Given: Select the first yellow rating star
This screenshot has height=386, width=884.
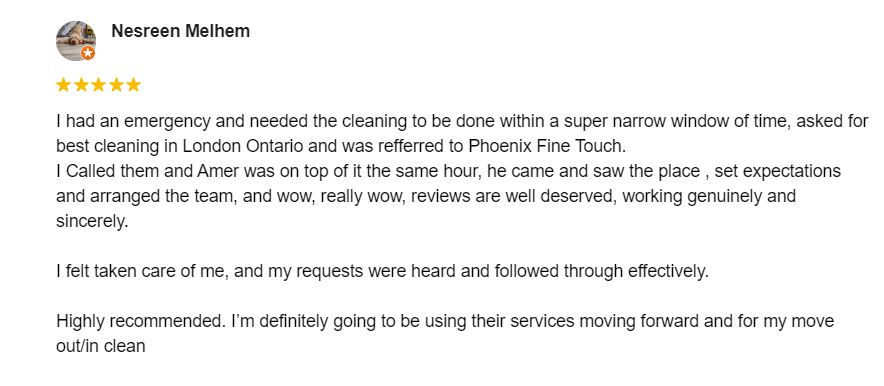Looking at the screenshot, I should tap(64, 85).
